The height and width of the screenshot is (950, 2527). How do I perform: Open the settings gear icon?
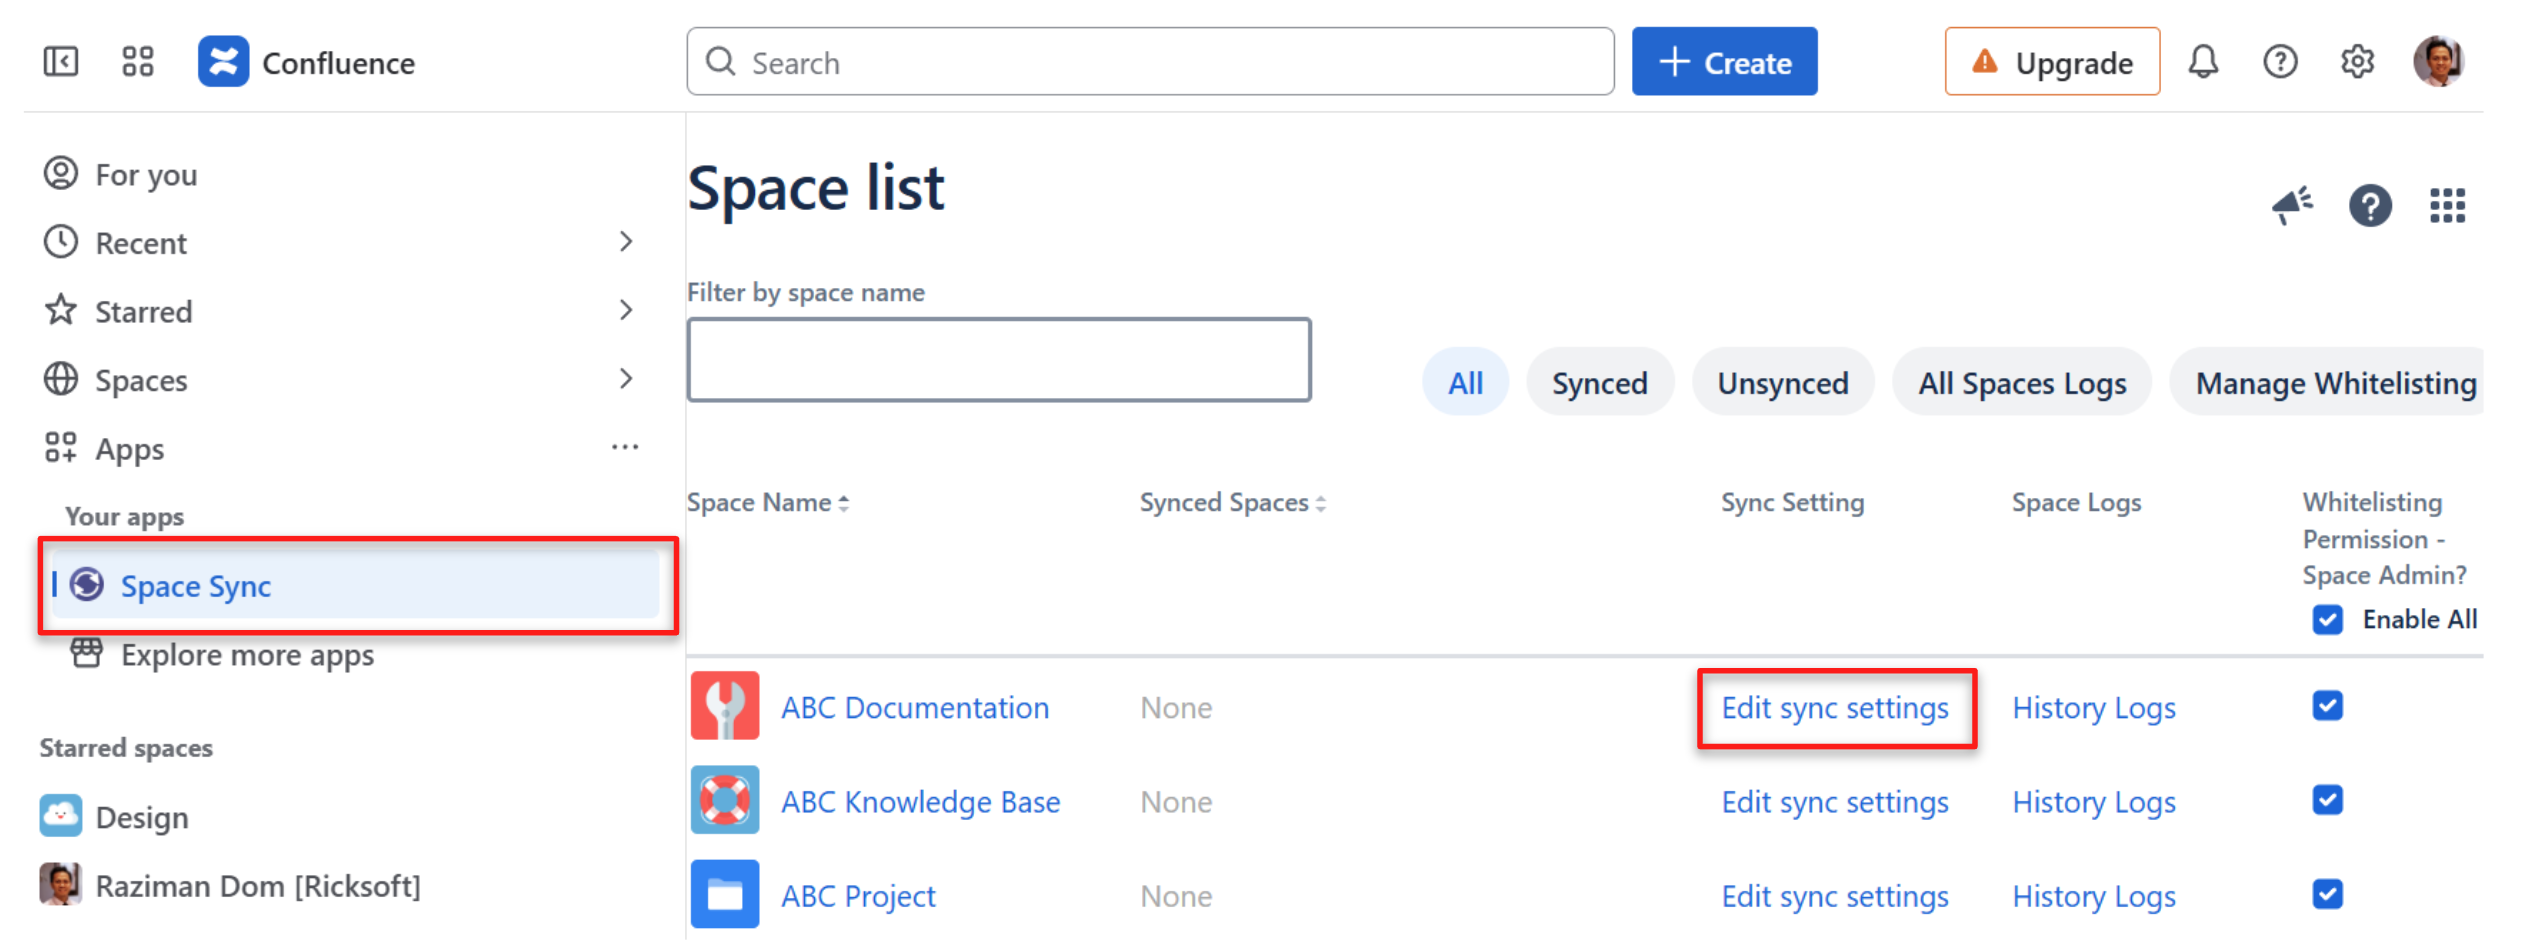2356,62
